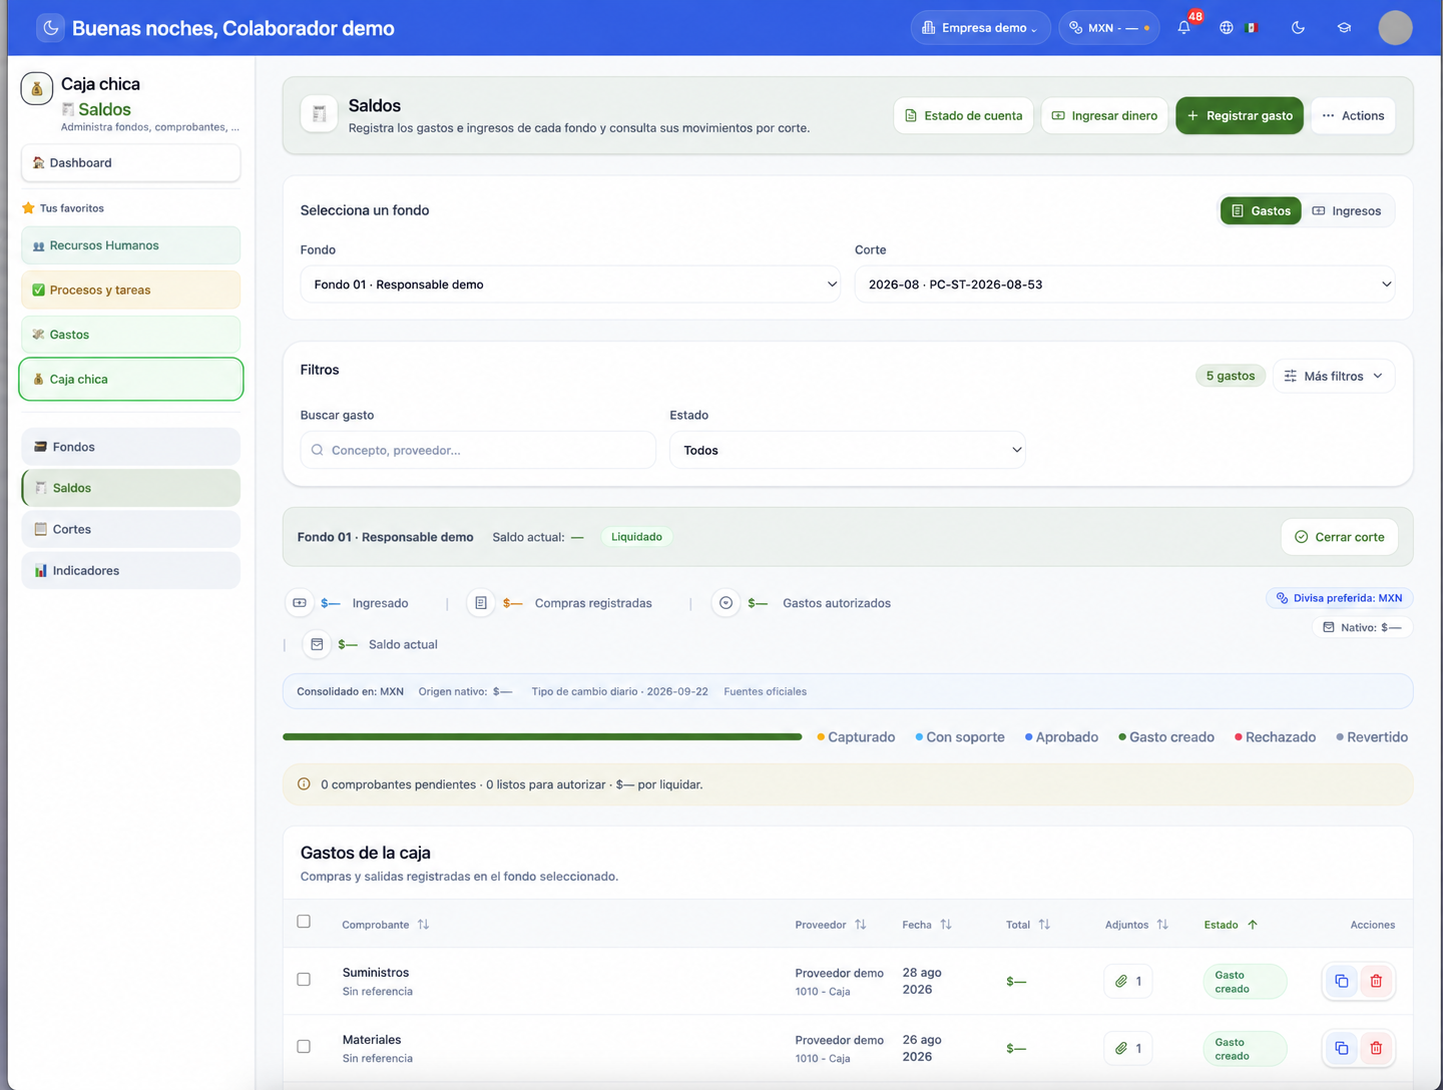The height and width of the screenshot is (1090, 1443).
Task: Click the Cerrar corte button
Action: tap(1339, 537)
